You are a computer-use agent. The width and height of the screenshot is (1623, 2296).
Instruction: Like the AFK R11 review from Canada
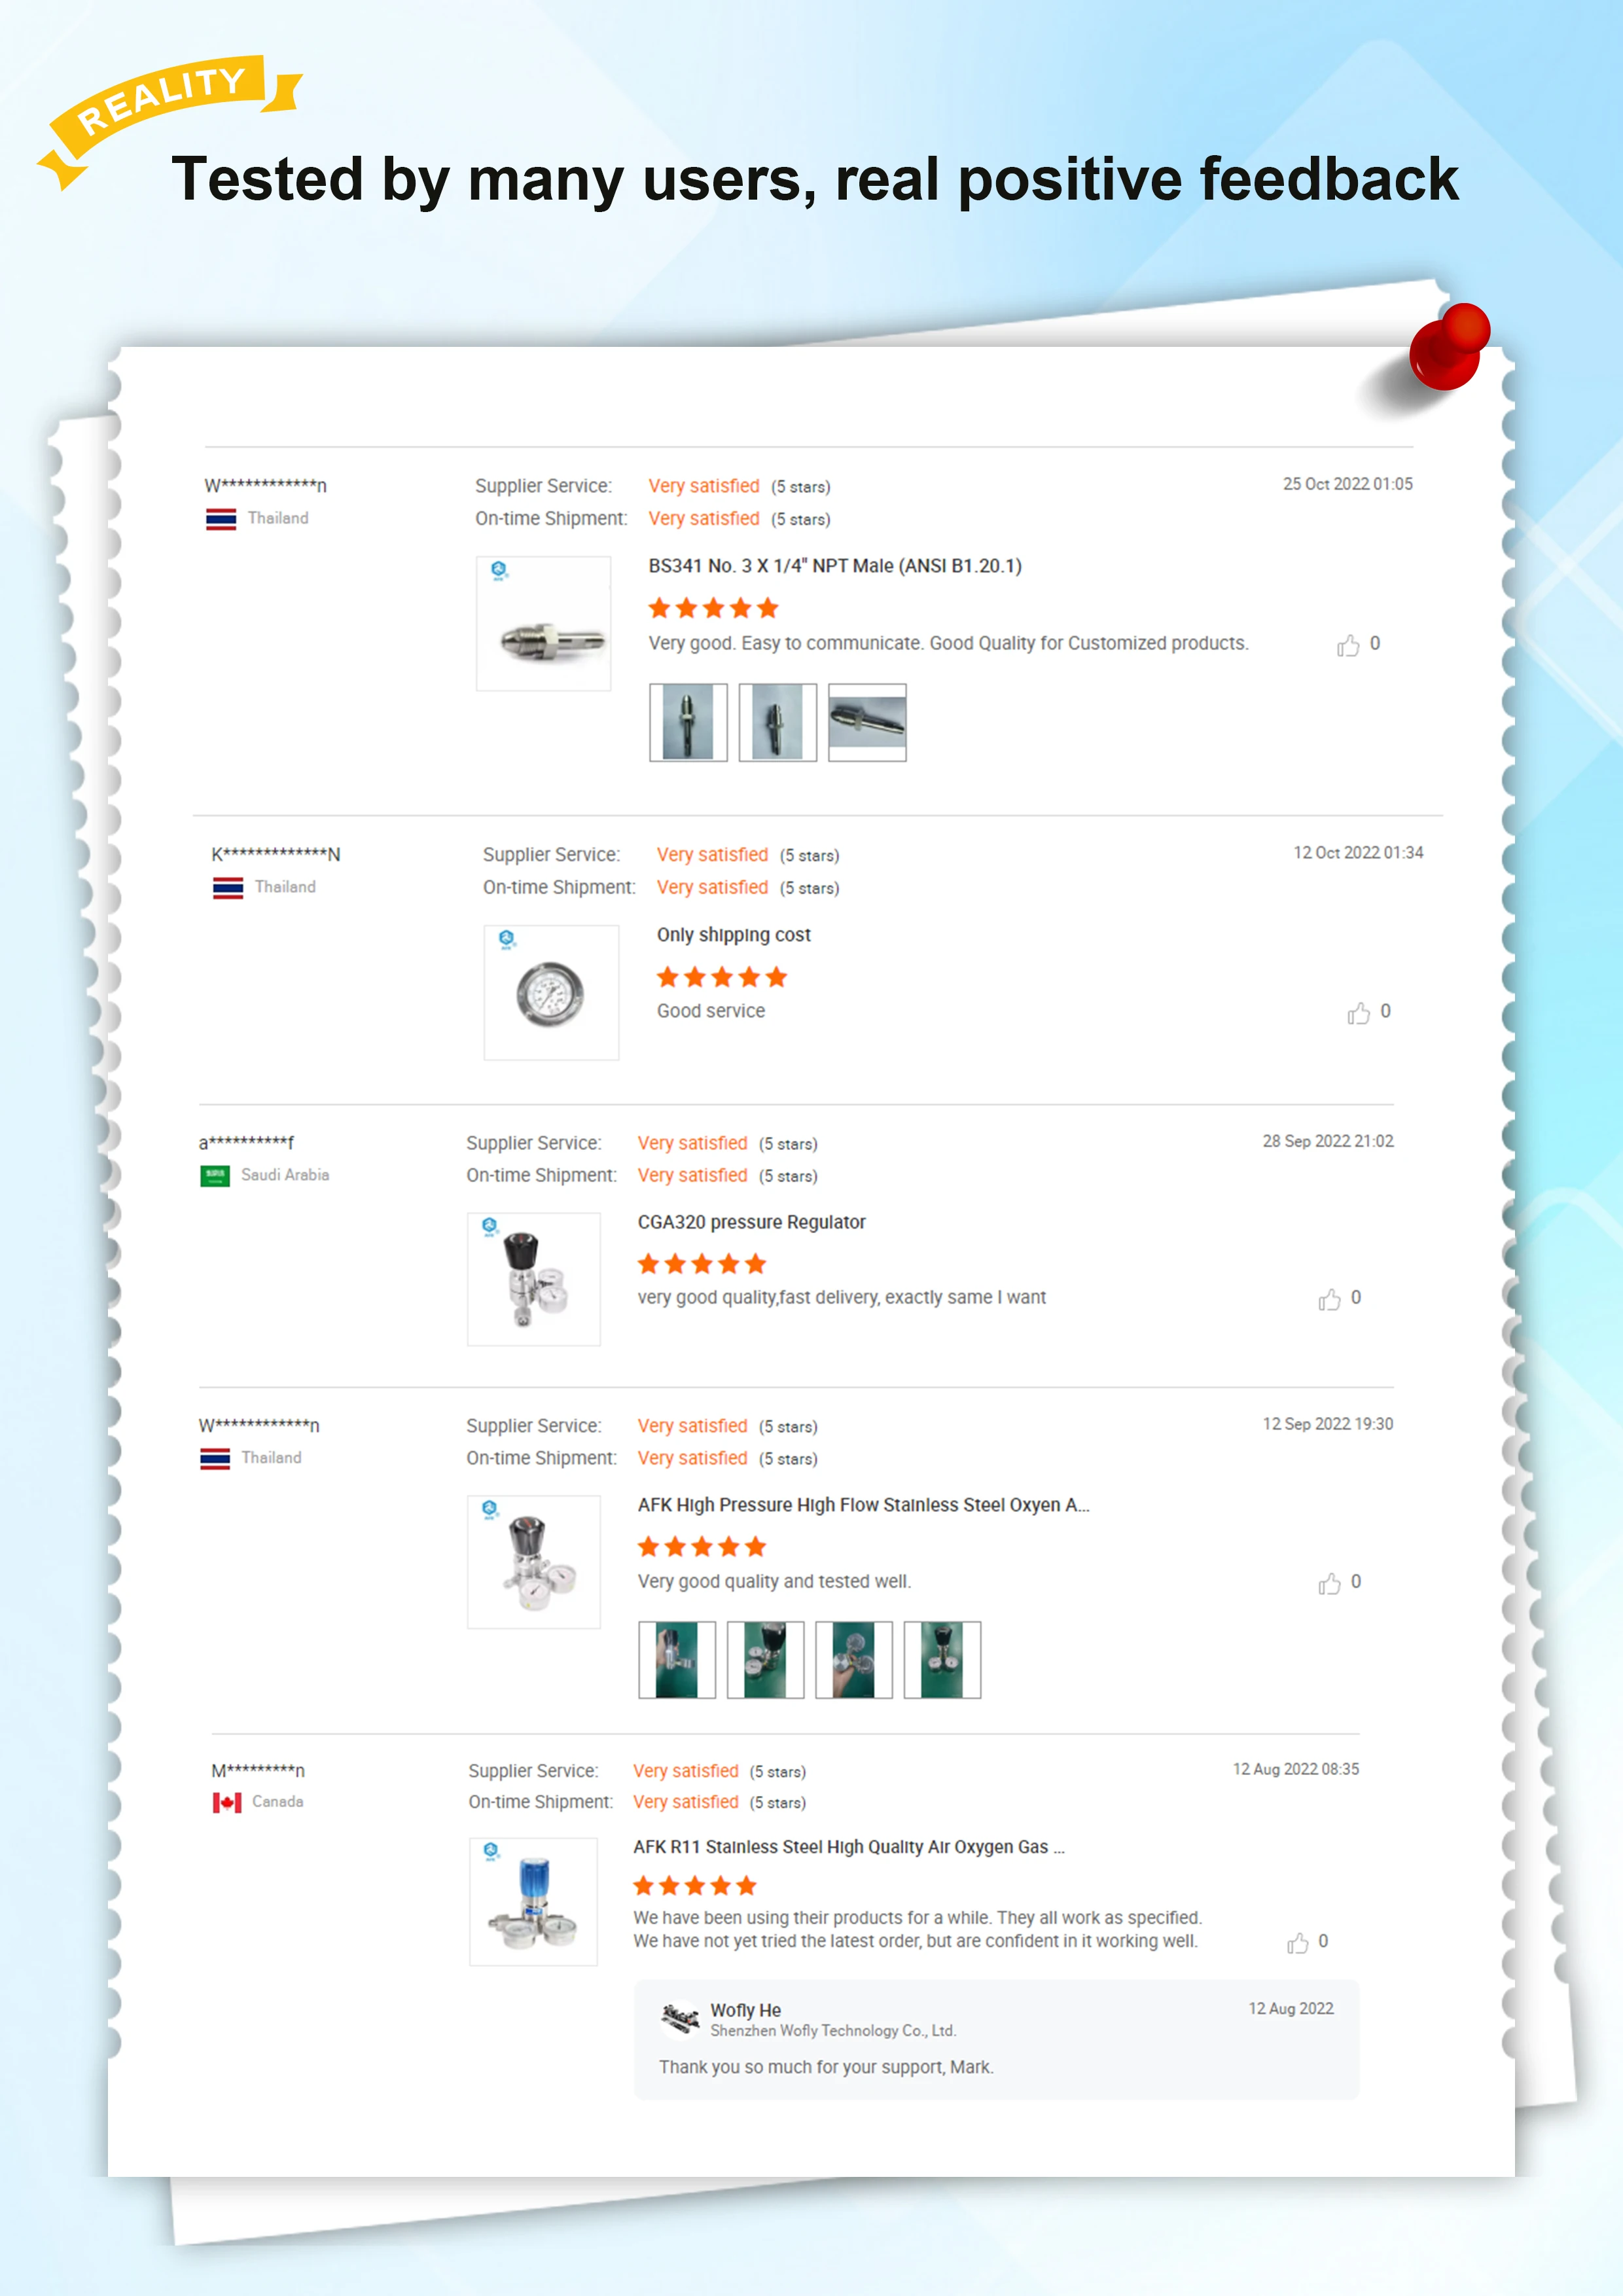coord(1297,1942)
